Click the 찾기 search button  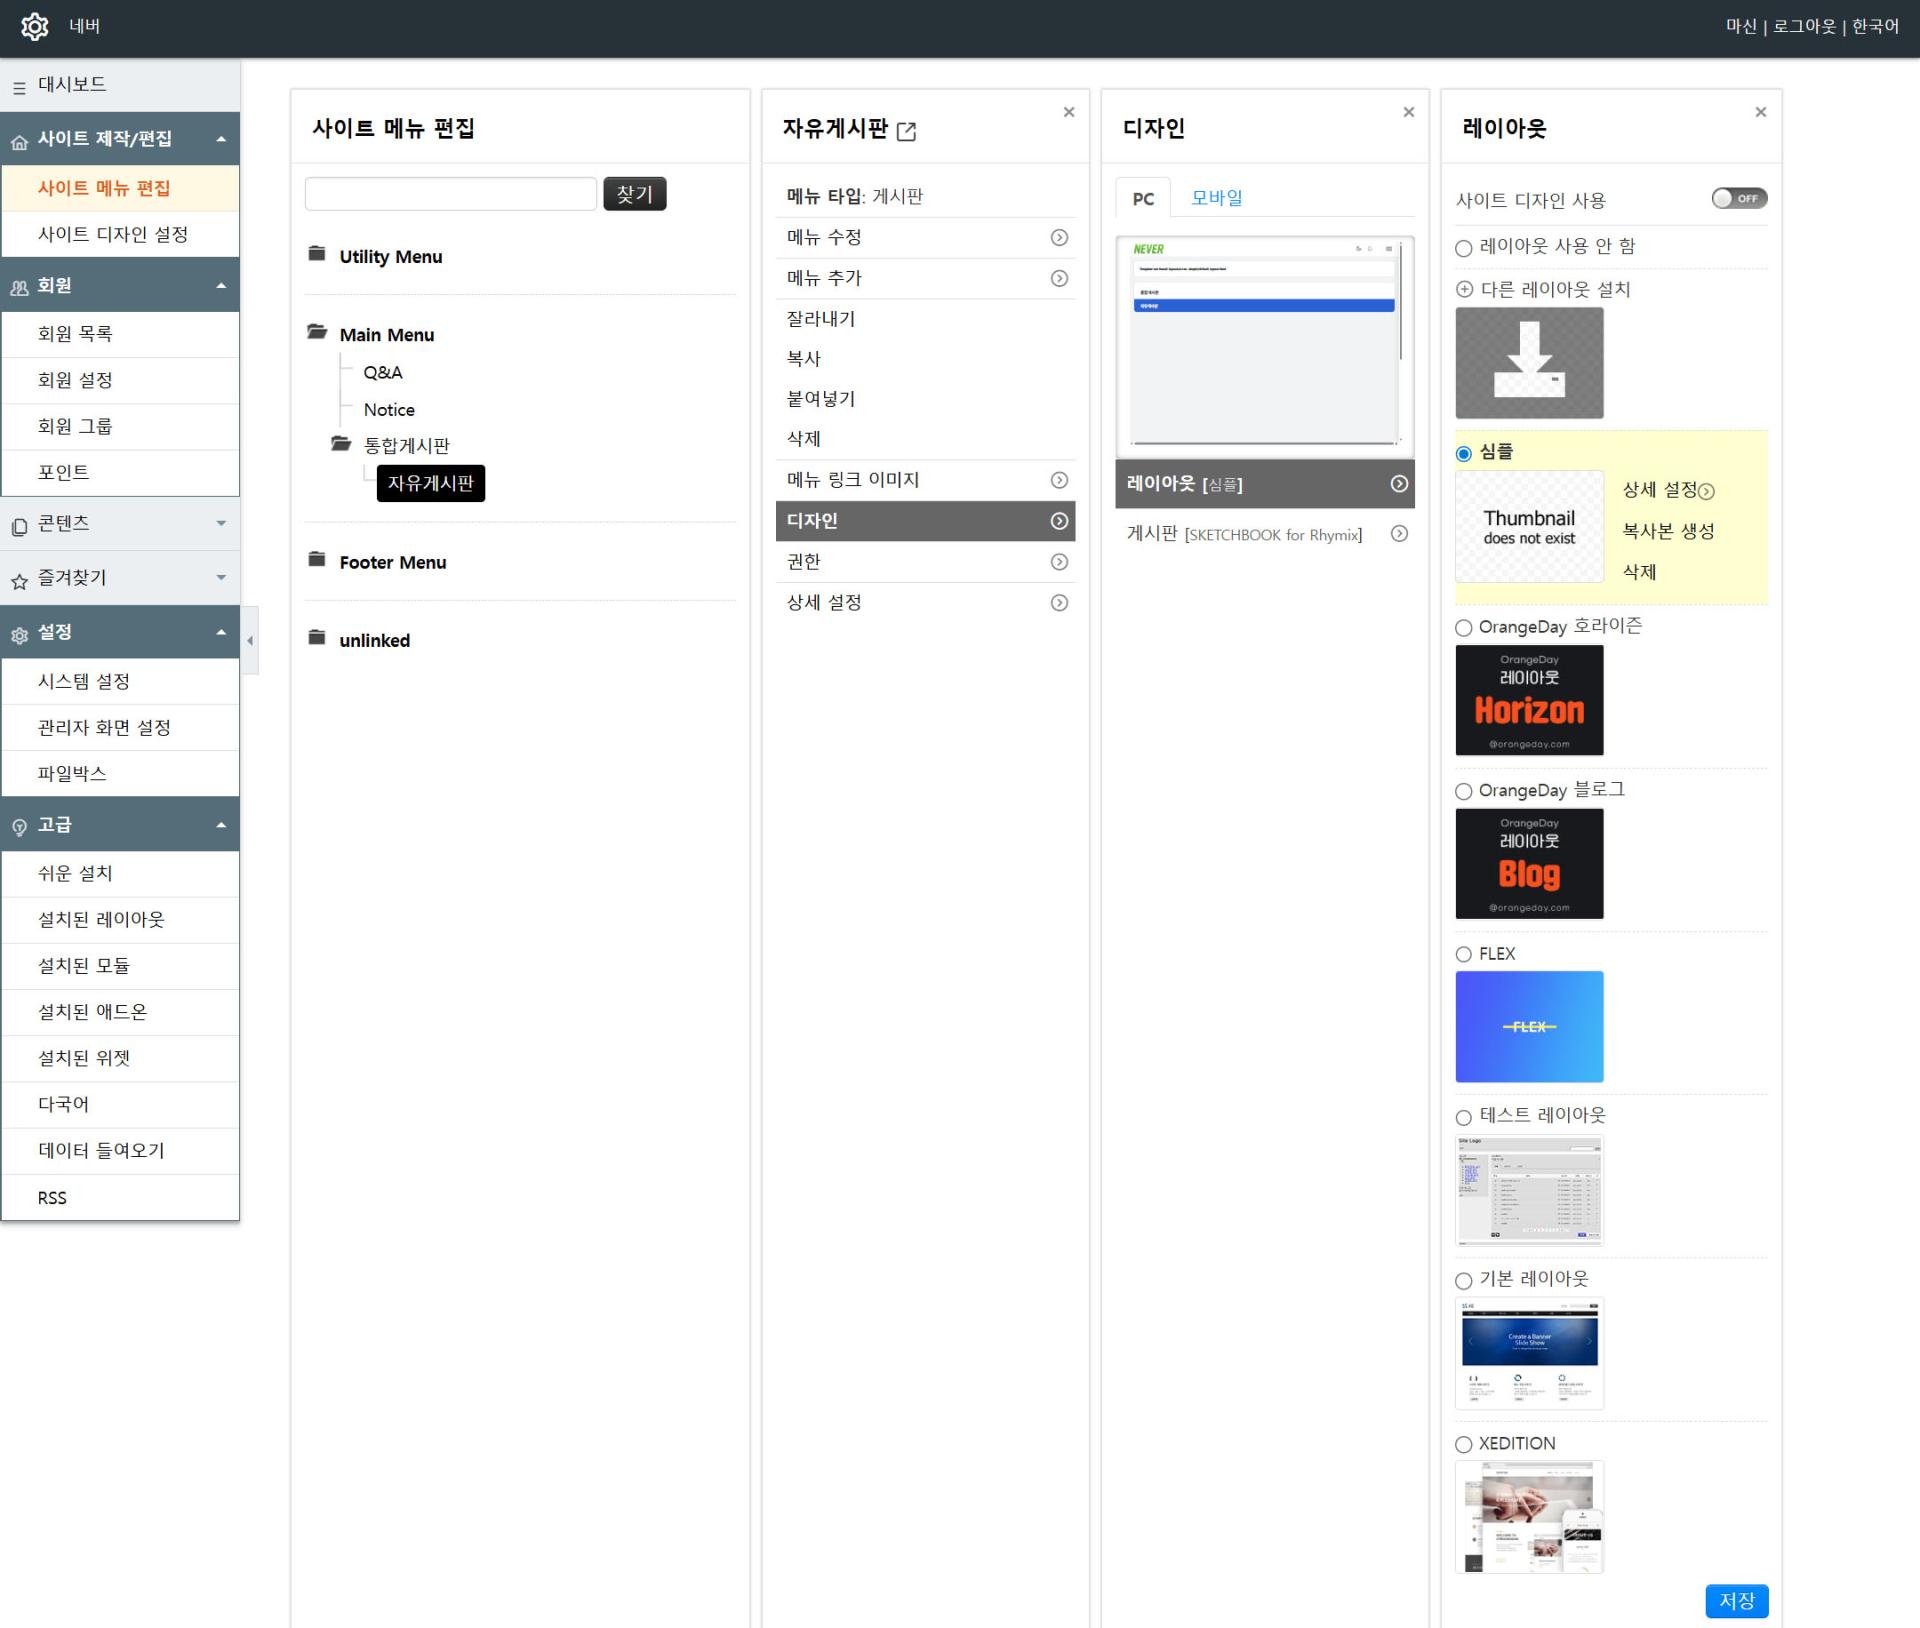click(x=634, y=194)
